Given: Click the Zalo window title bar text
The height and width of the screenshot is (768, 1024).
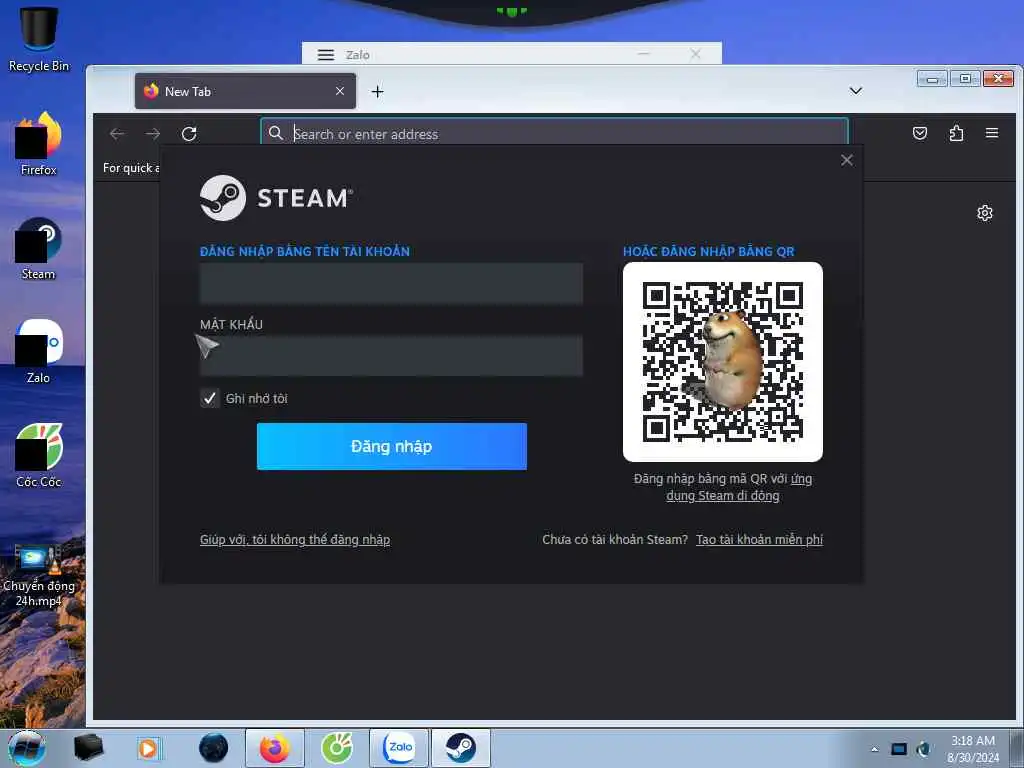Looking at the screenshot, I should (x=358, y=55).
